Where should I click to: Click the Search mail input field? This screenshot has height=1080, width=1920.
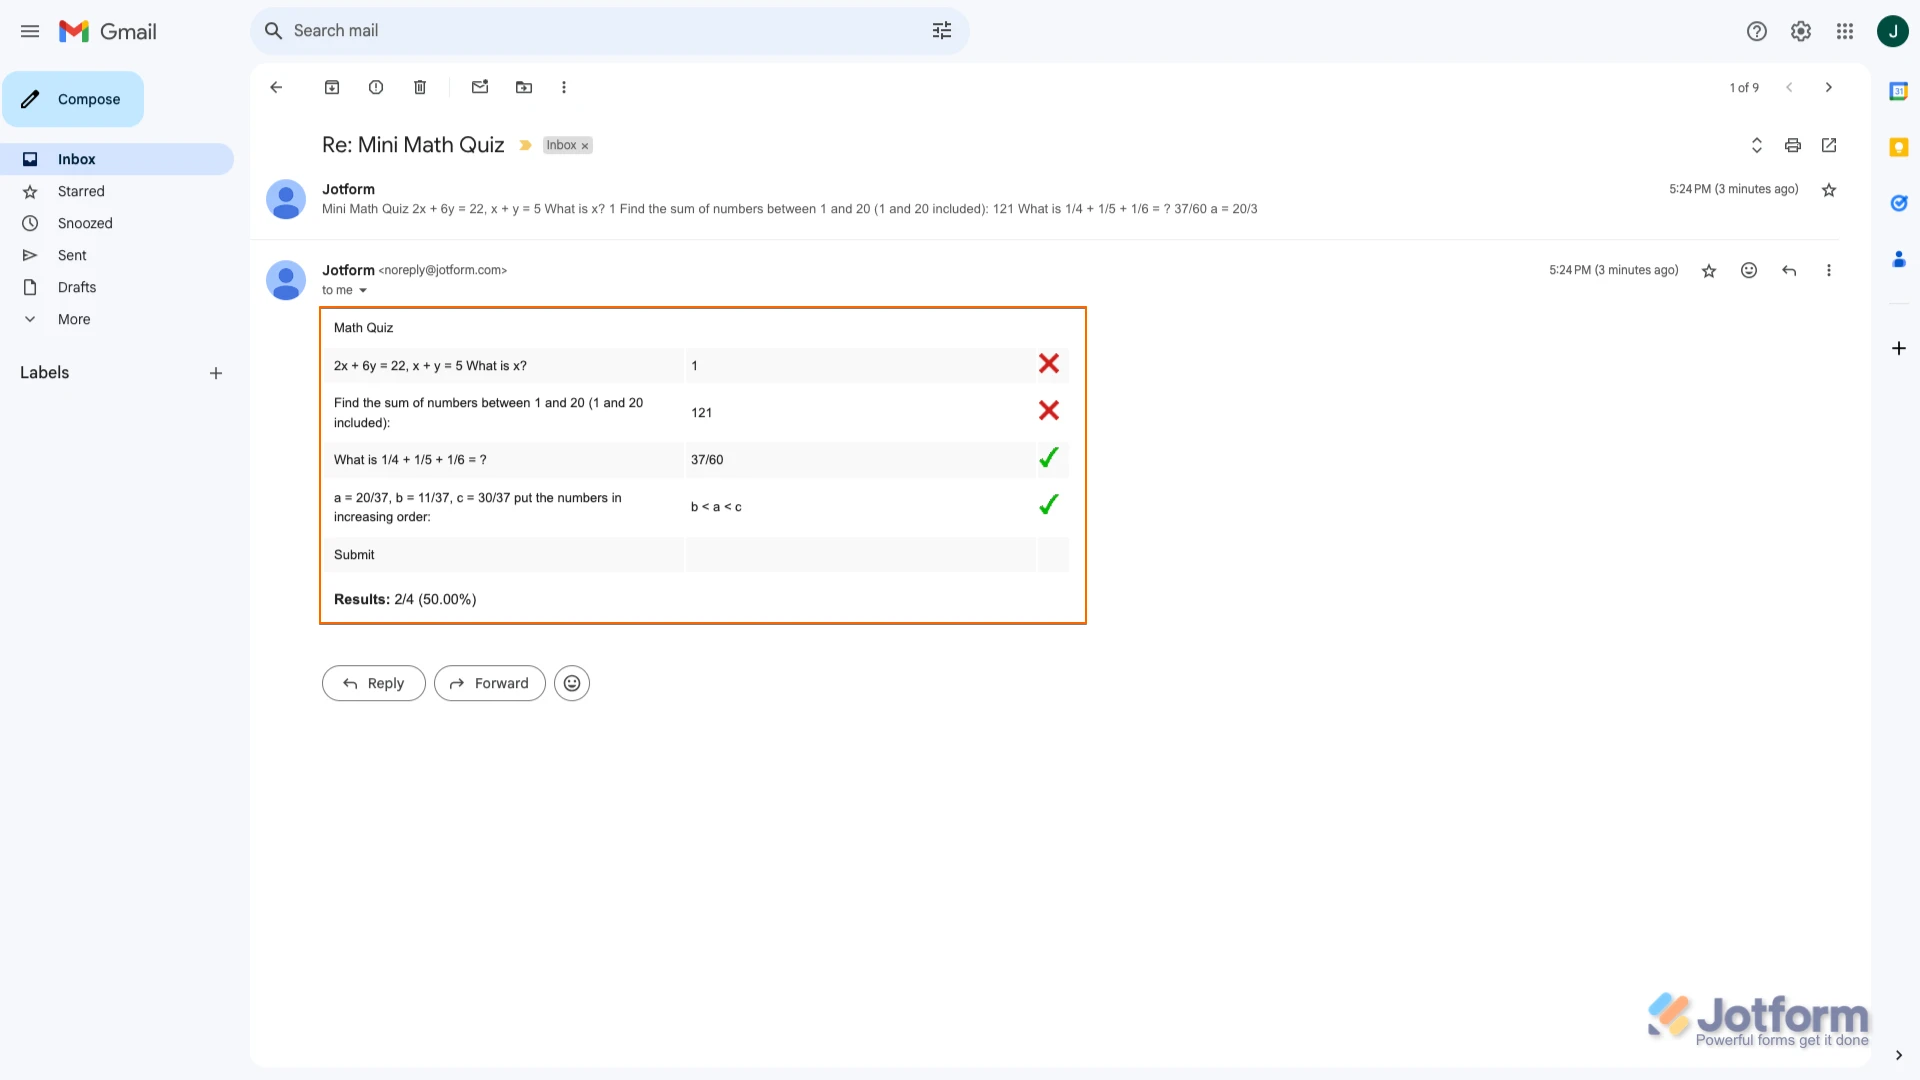pyautogui.click(x=600, y=30)
